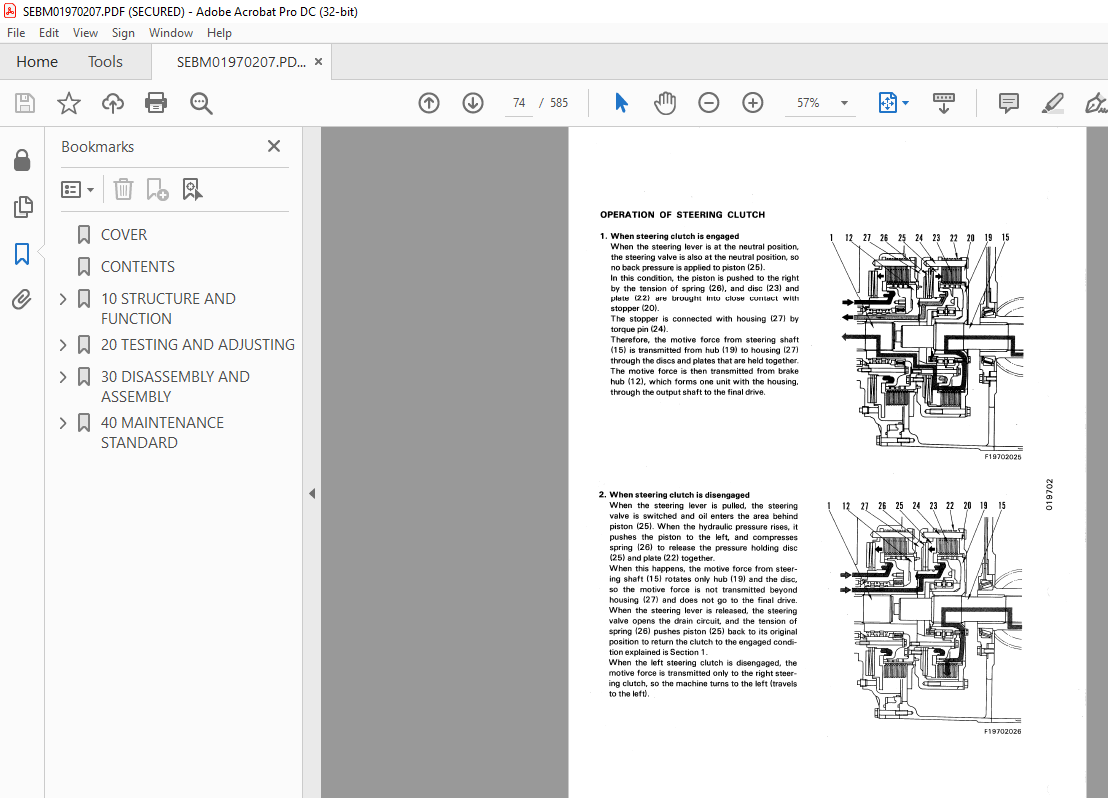The height and width of the screenshot is (798, 1108).
Task: Click the fit page icon
Action: coord(888,103)
